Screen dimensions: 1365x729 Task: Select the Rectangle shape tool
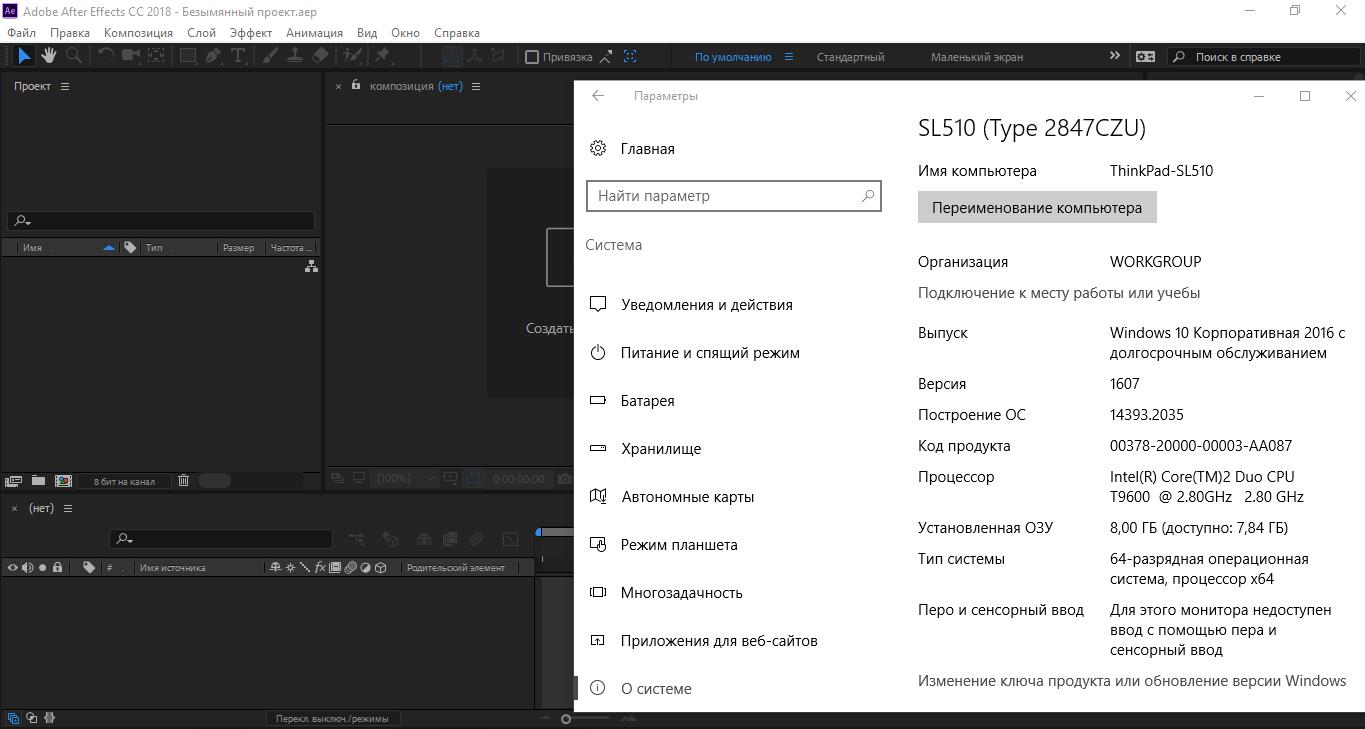click(x=188, y=56)
